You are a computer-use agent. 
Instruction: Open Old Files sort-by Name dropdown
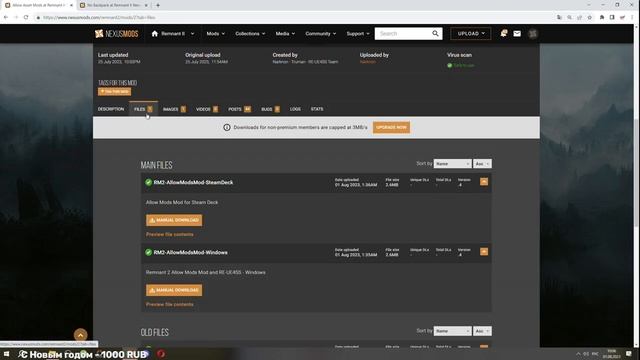click(x=452, y=331)
